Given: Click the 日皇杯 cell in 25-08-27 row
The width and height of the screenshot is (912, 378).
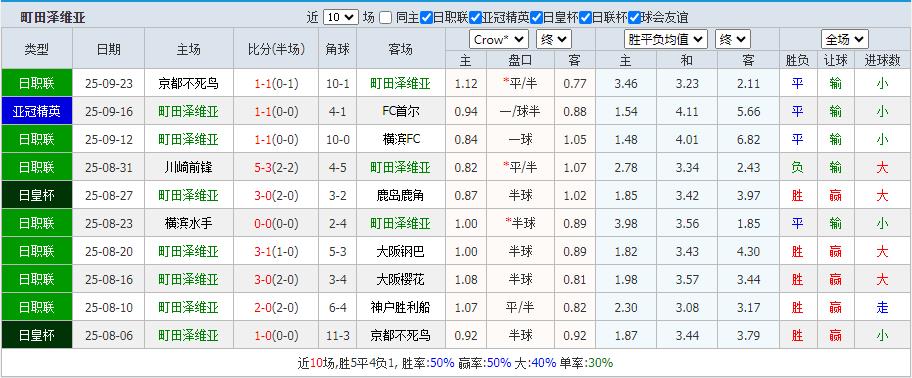Looking at the screenshot, I should coord(37,195).
